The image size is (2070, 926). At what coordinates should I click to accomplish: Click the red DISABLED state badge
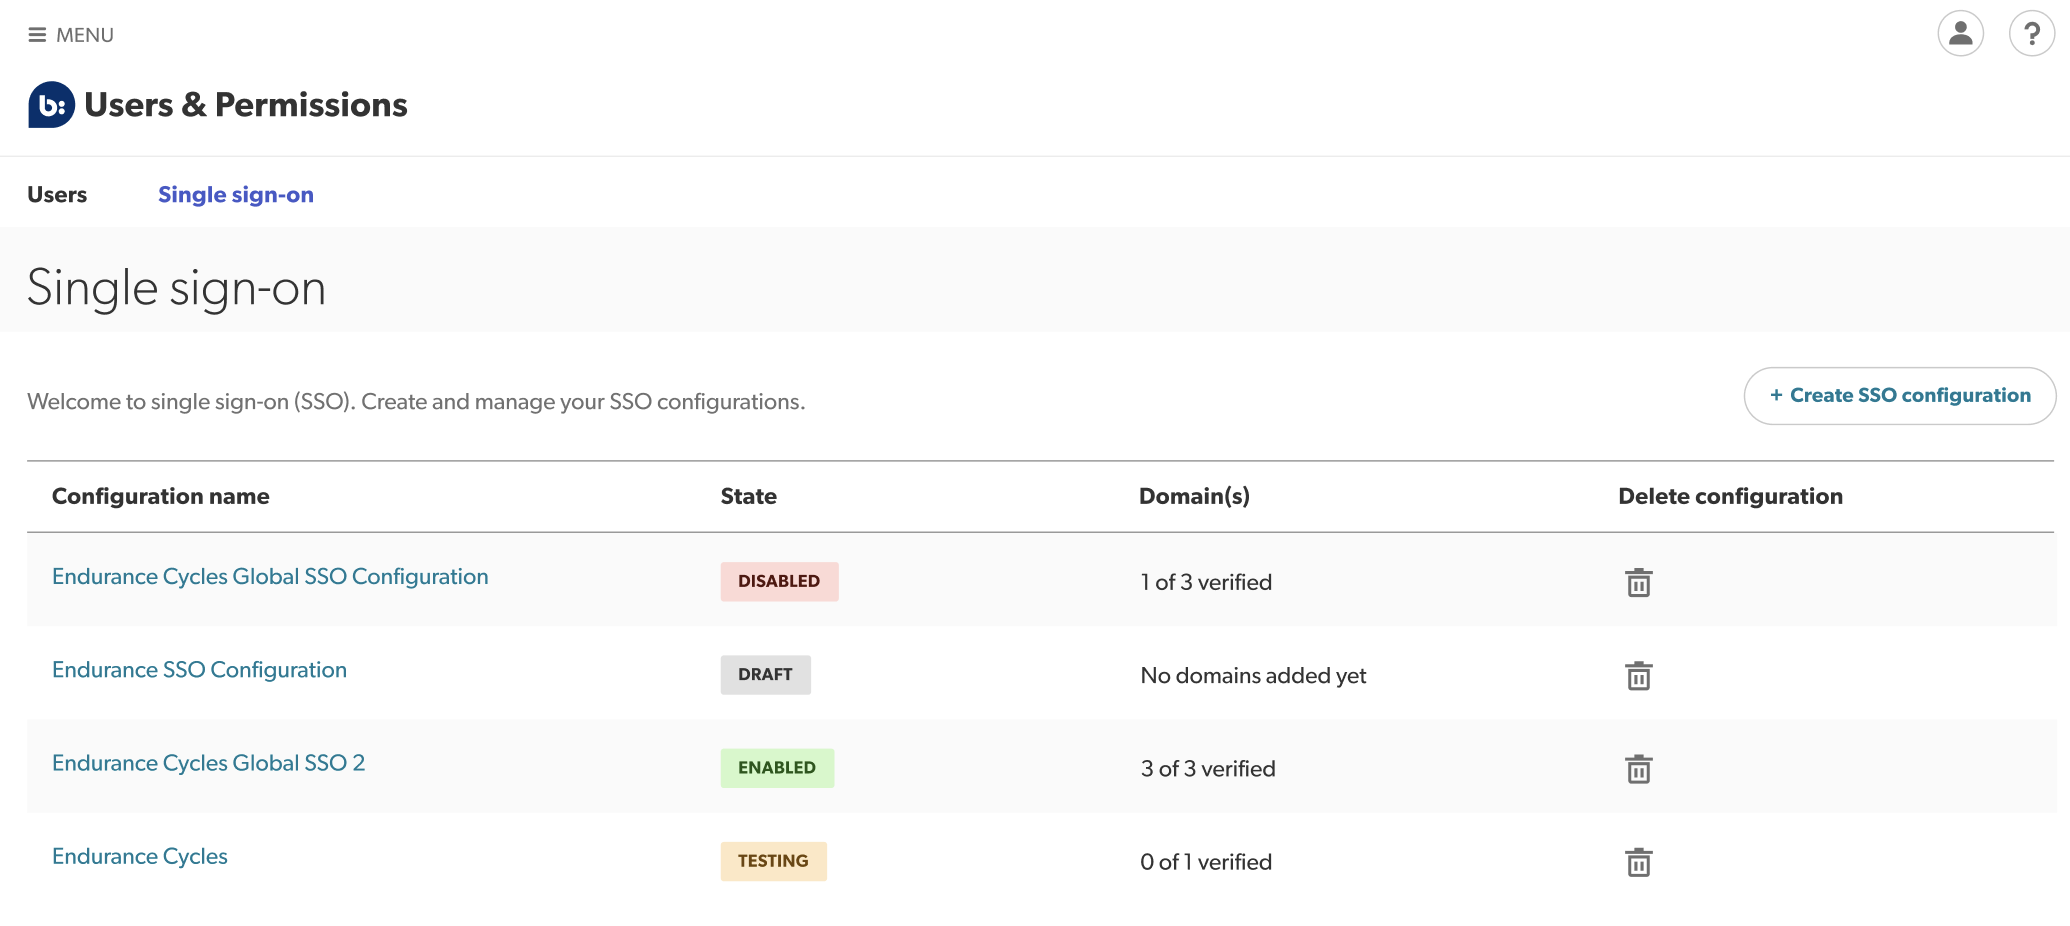click(x=779, y=581)
